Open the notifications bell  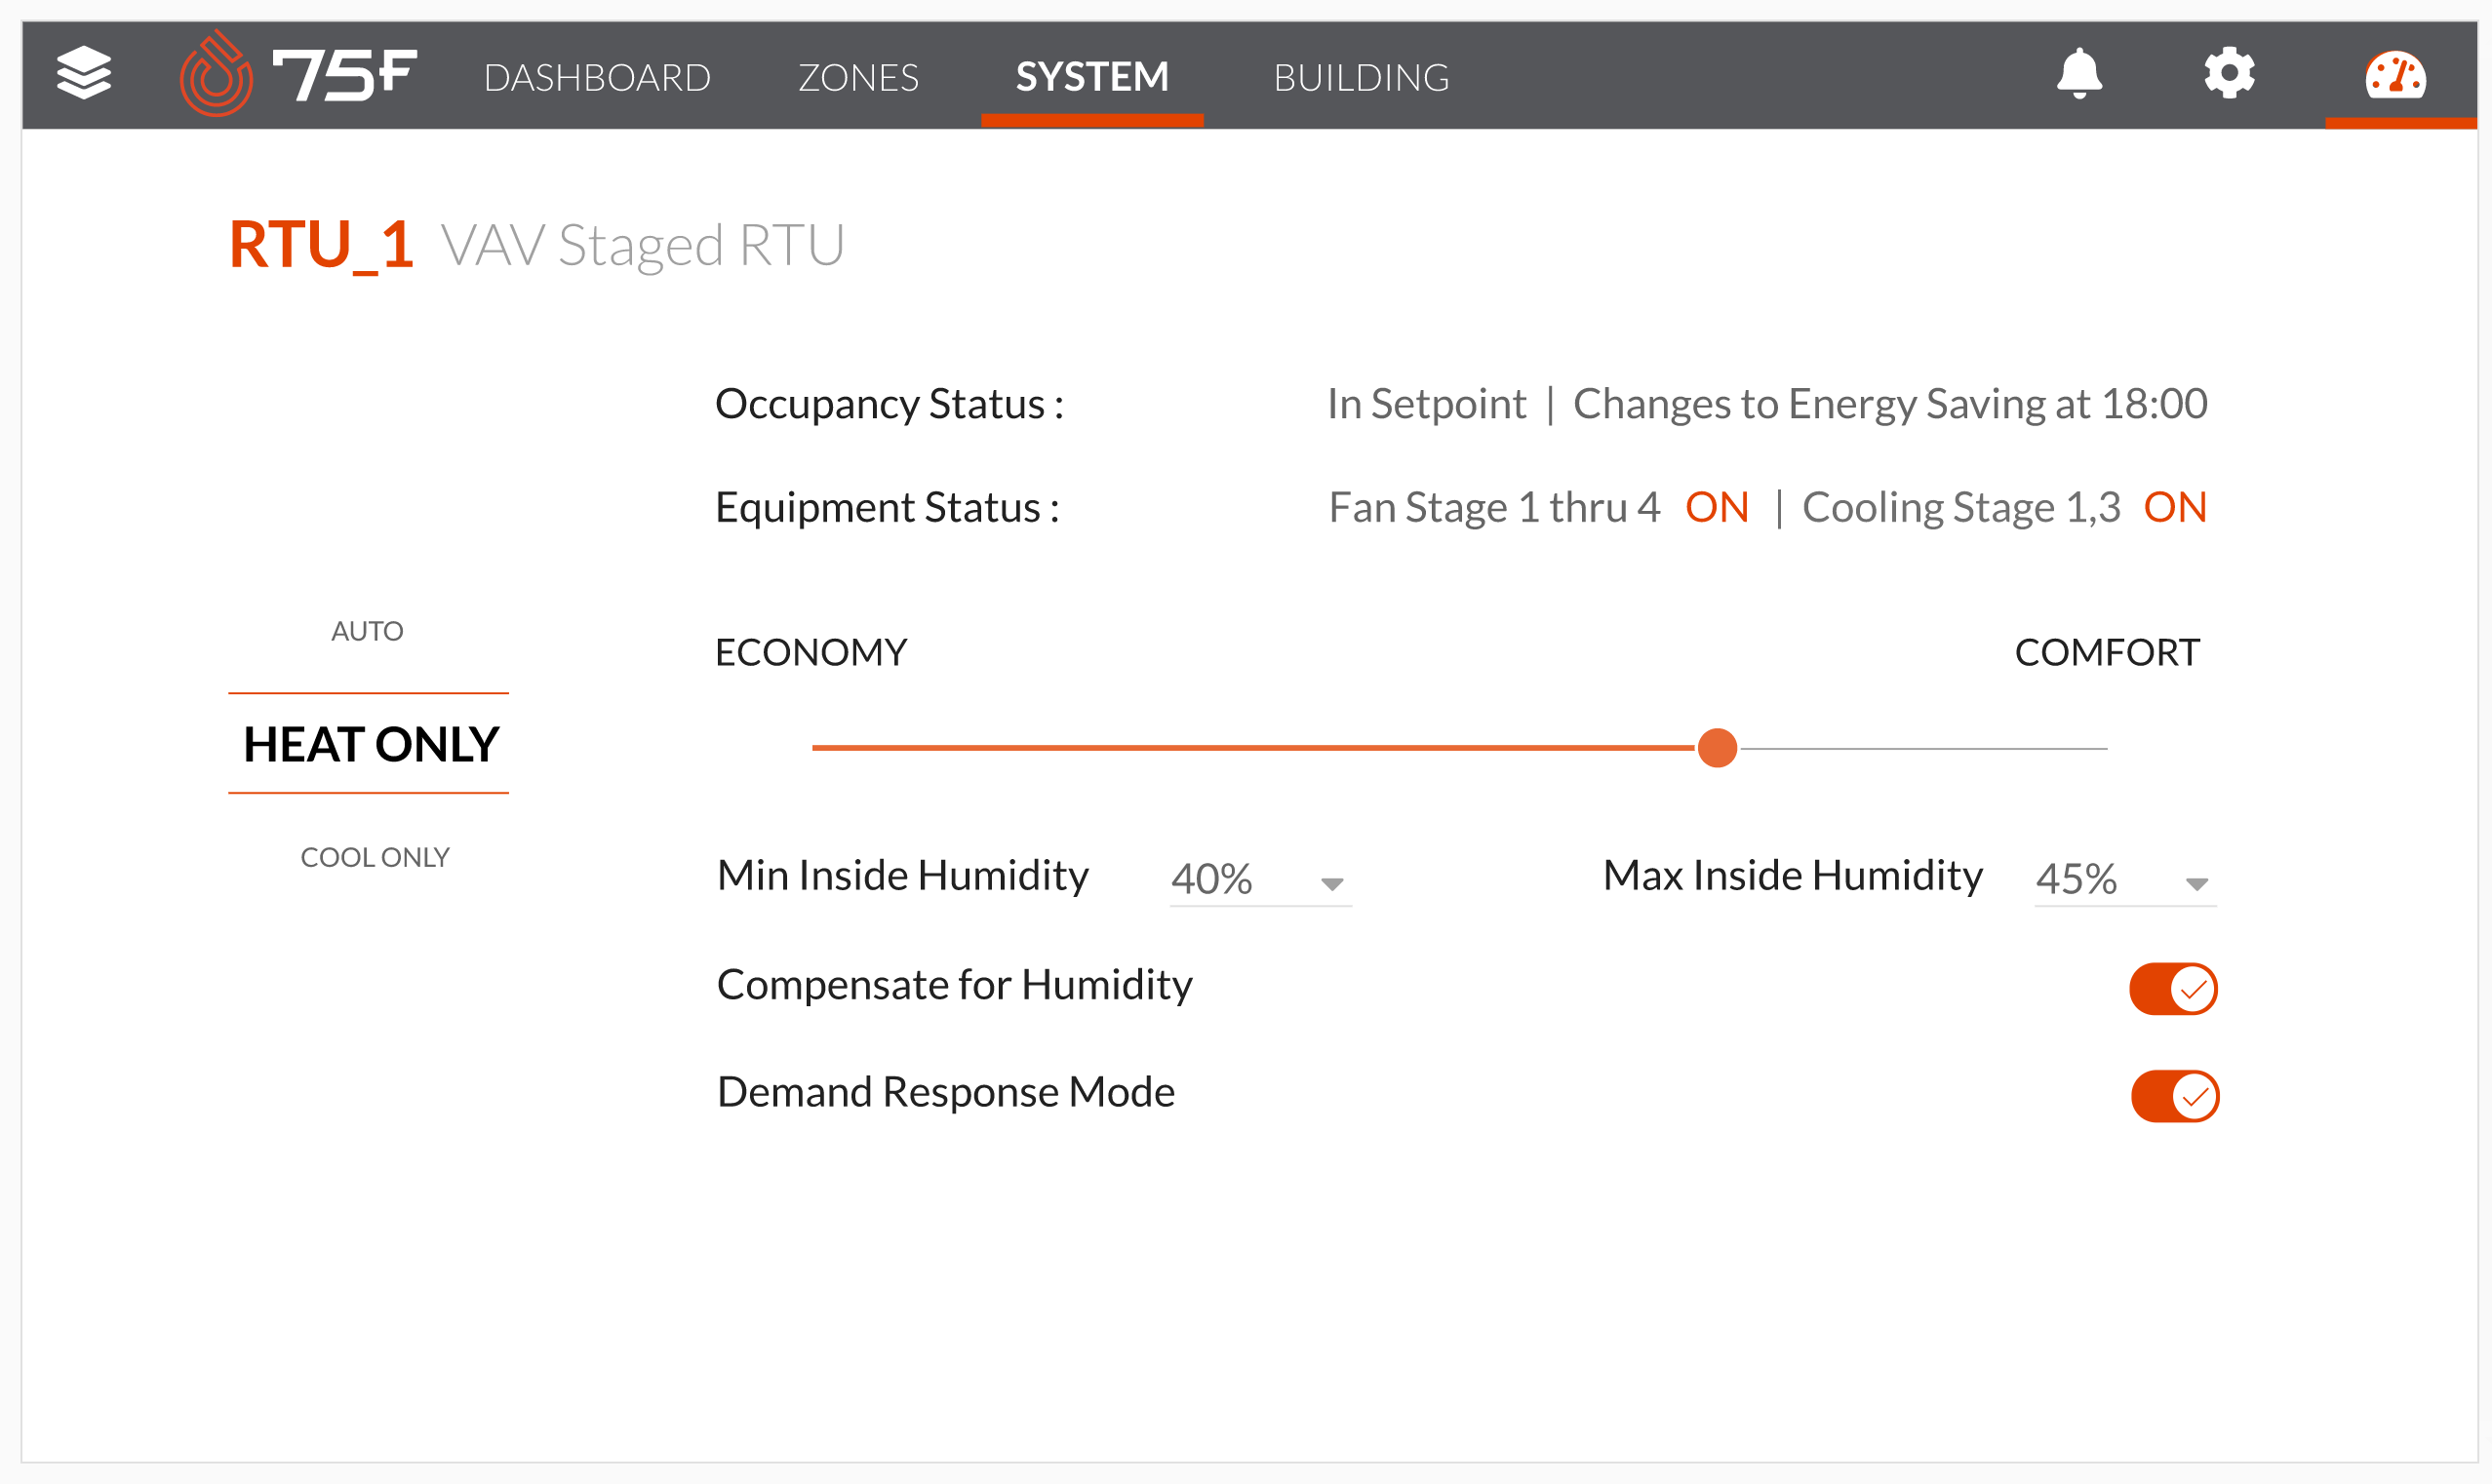(x=2079, y=73)
